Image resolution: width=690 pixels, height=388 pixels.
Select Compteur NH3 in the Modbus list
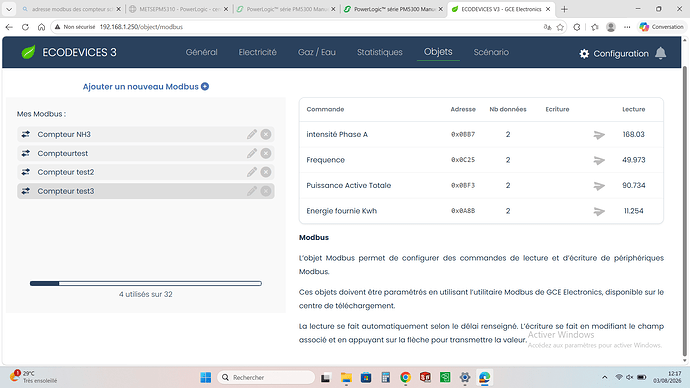click(x=146, y=134)
